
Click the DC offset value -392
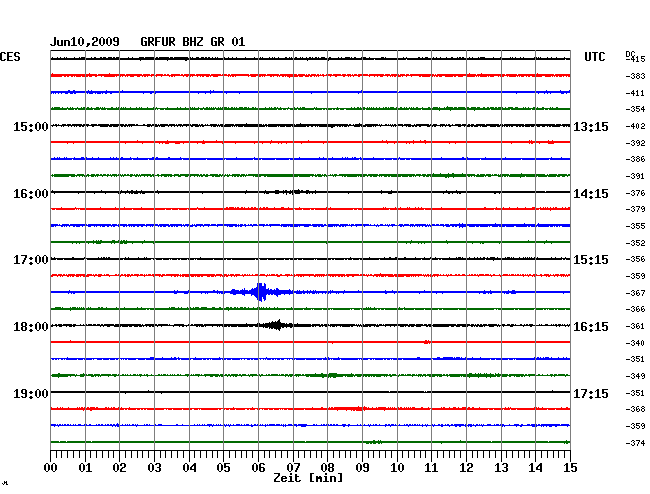coord(635,143)
